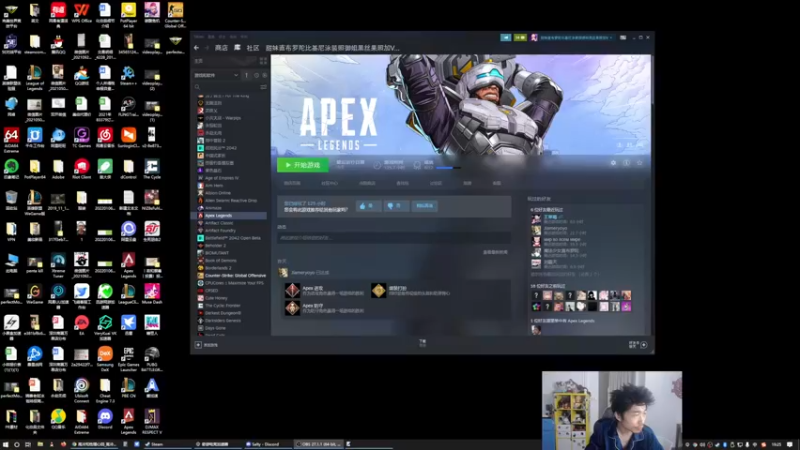Select Counter-Strike: Global Offensive in list
Image resolution: width=800 pixels, height=450 pixels.
232,276
